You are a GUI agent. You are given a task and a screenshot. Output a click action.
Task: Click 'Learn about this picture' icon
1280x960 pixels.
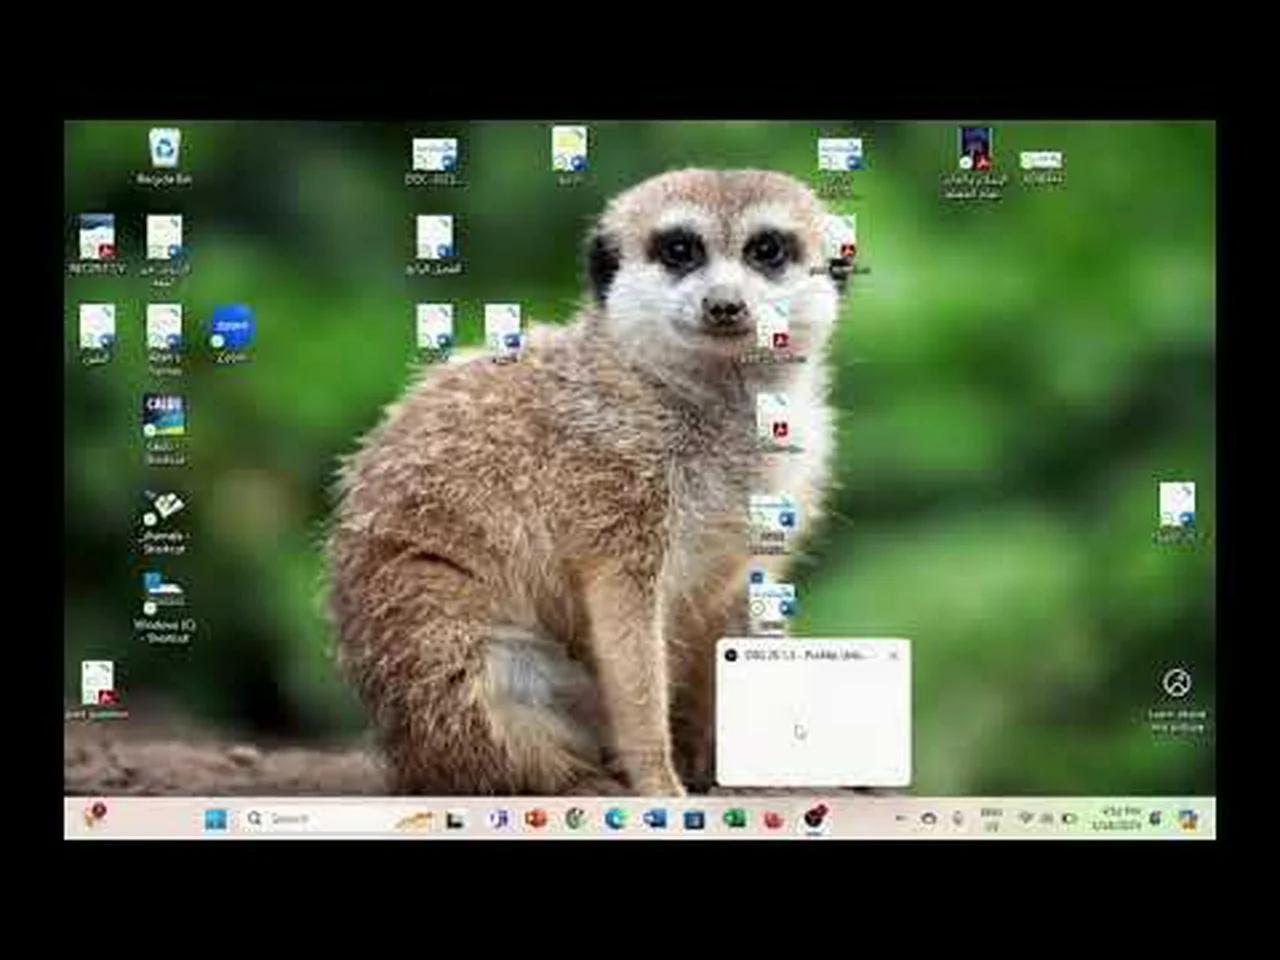(1176, 685)
